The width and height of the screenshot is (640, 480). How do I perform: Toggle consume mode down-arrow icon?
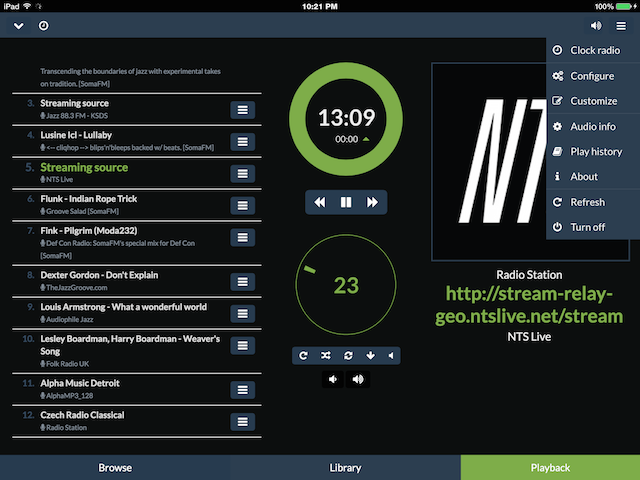coord(370,356)
